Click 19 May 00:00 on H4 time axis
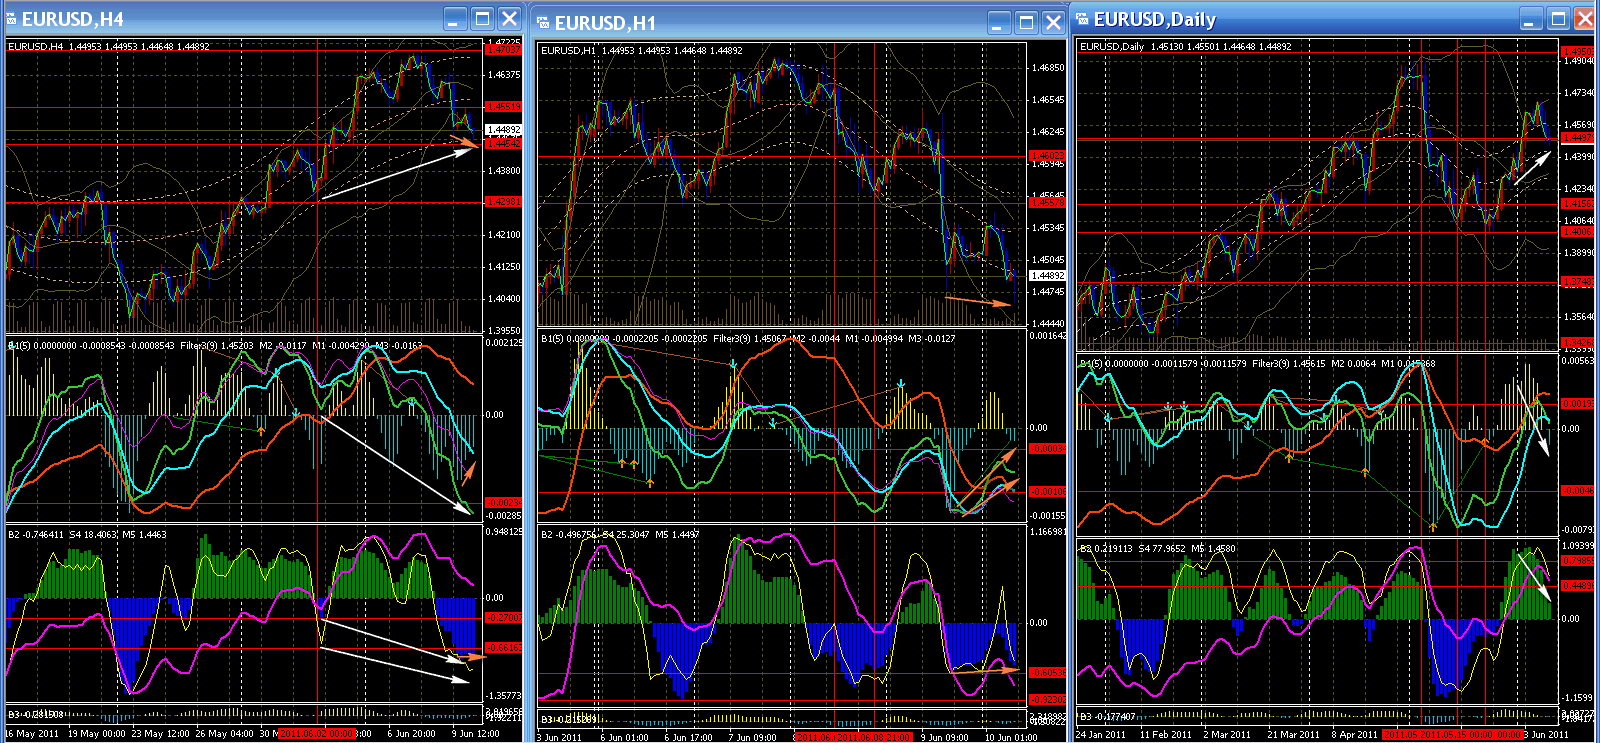 (97, 733)
